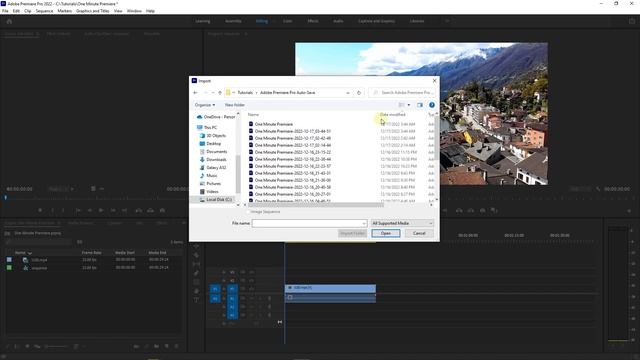Screen dimensions: 640x360
Task: Go up one folder level in Import dialog
Action: 220,93
